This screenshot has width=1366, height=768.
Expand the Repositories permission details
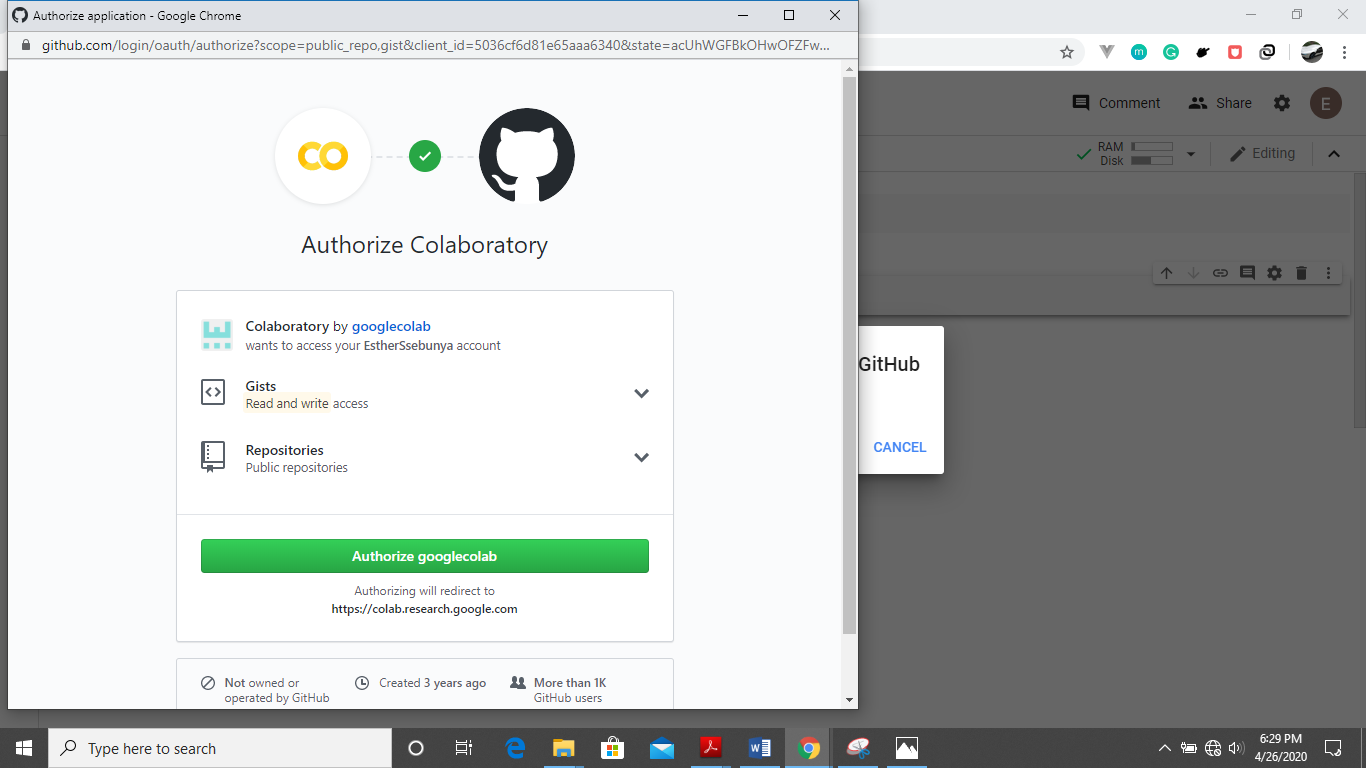(x=641, y=457)
